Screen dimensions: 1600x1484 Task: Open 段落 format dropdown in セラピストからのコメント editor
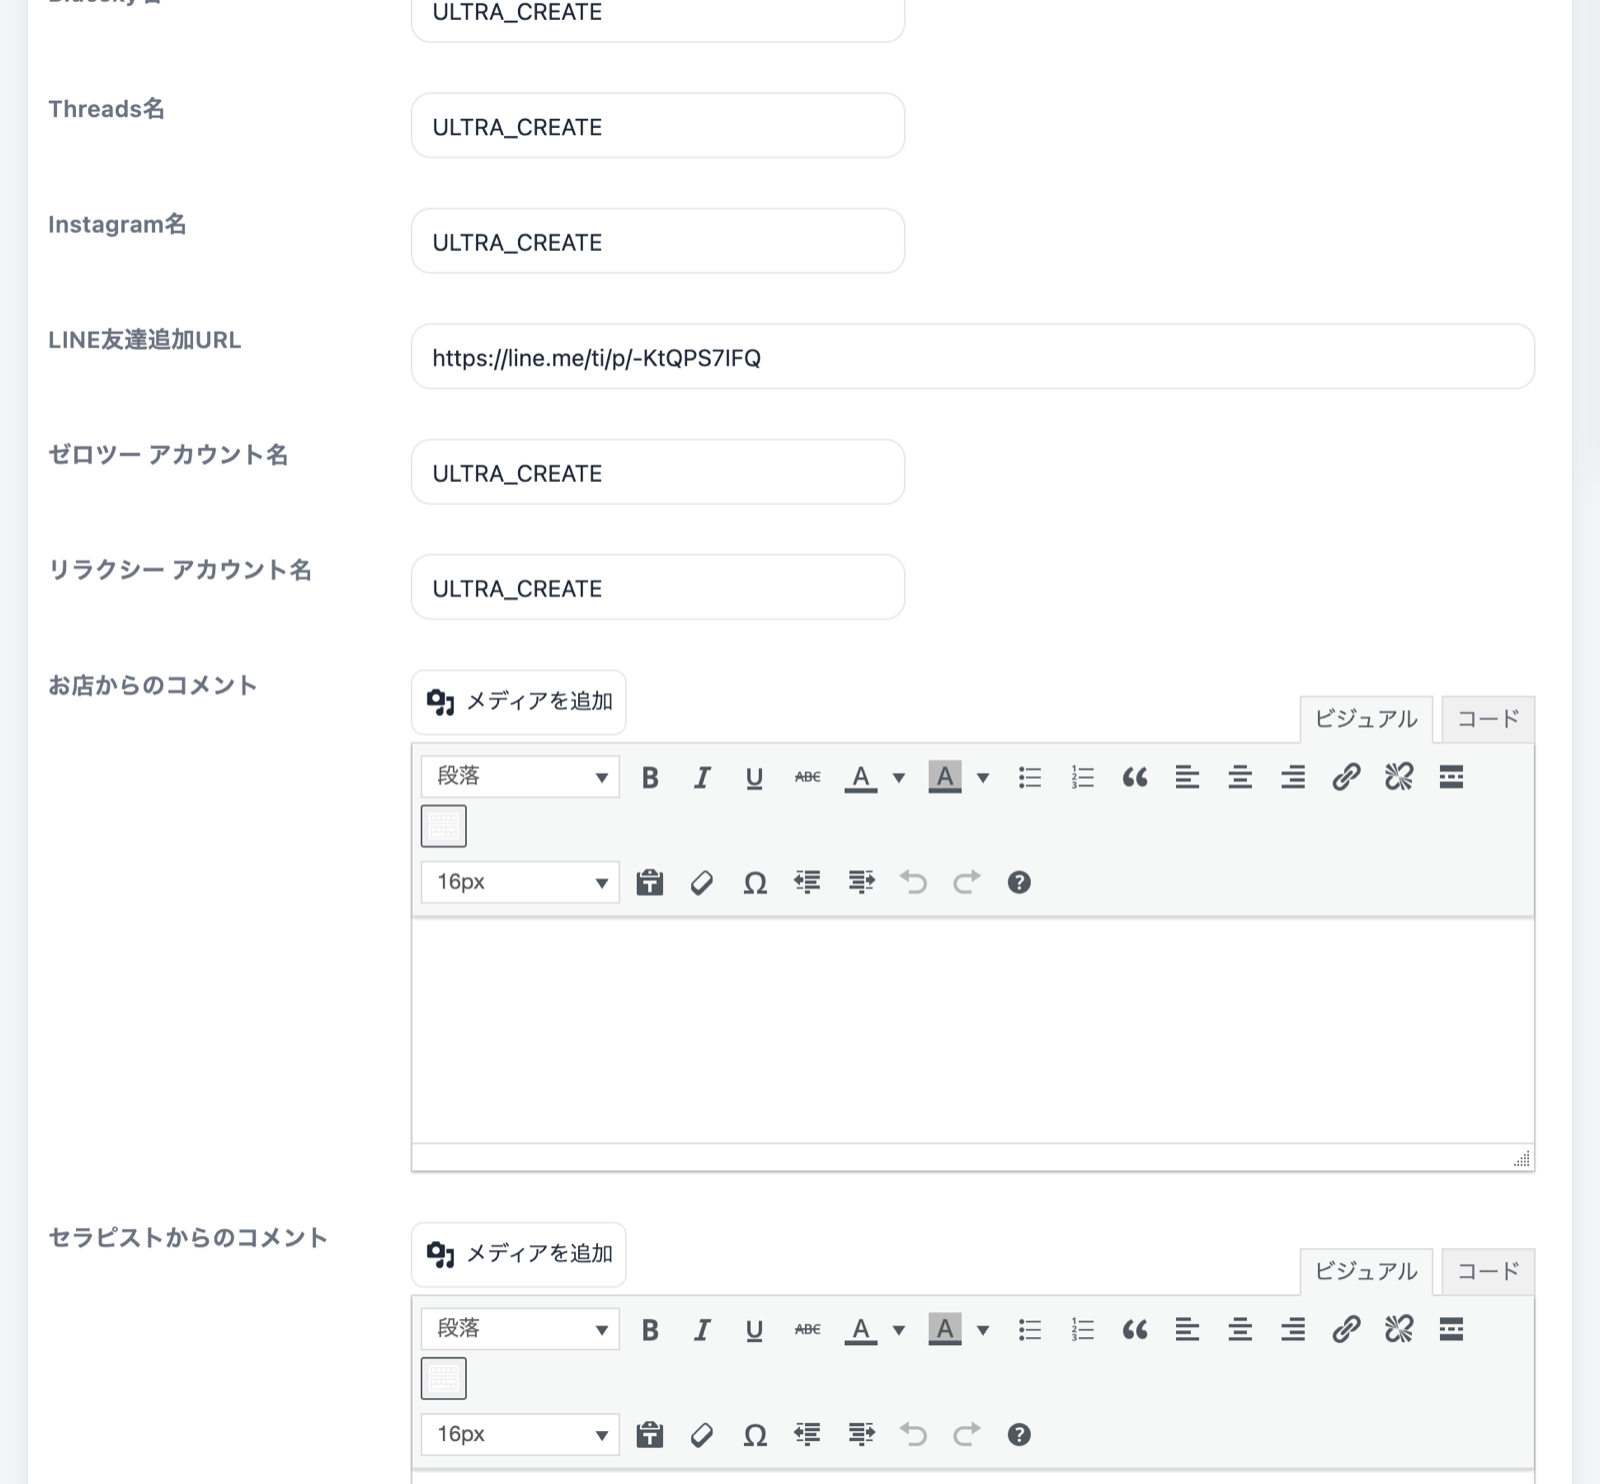(520, 1329)
